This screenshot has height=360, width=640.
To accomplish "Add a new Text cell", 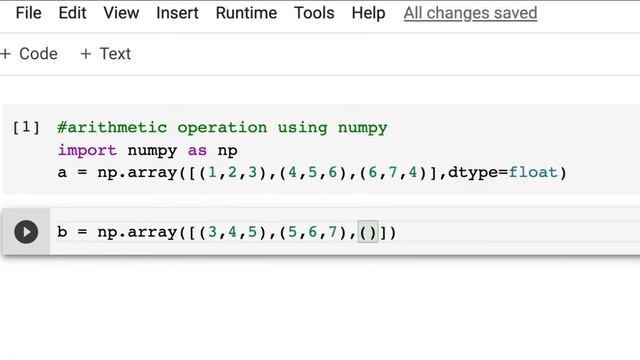I will pos(106,54).
